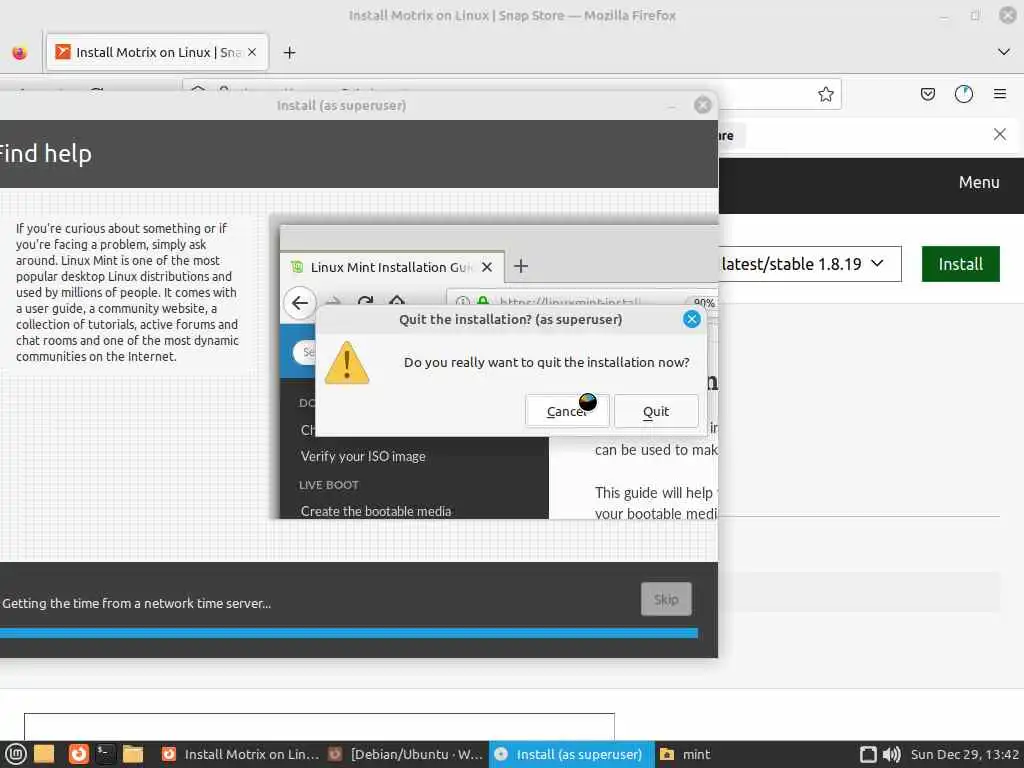
Task: Click the installer's blue progress bar
Action: [349, 633]
